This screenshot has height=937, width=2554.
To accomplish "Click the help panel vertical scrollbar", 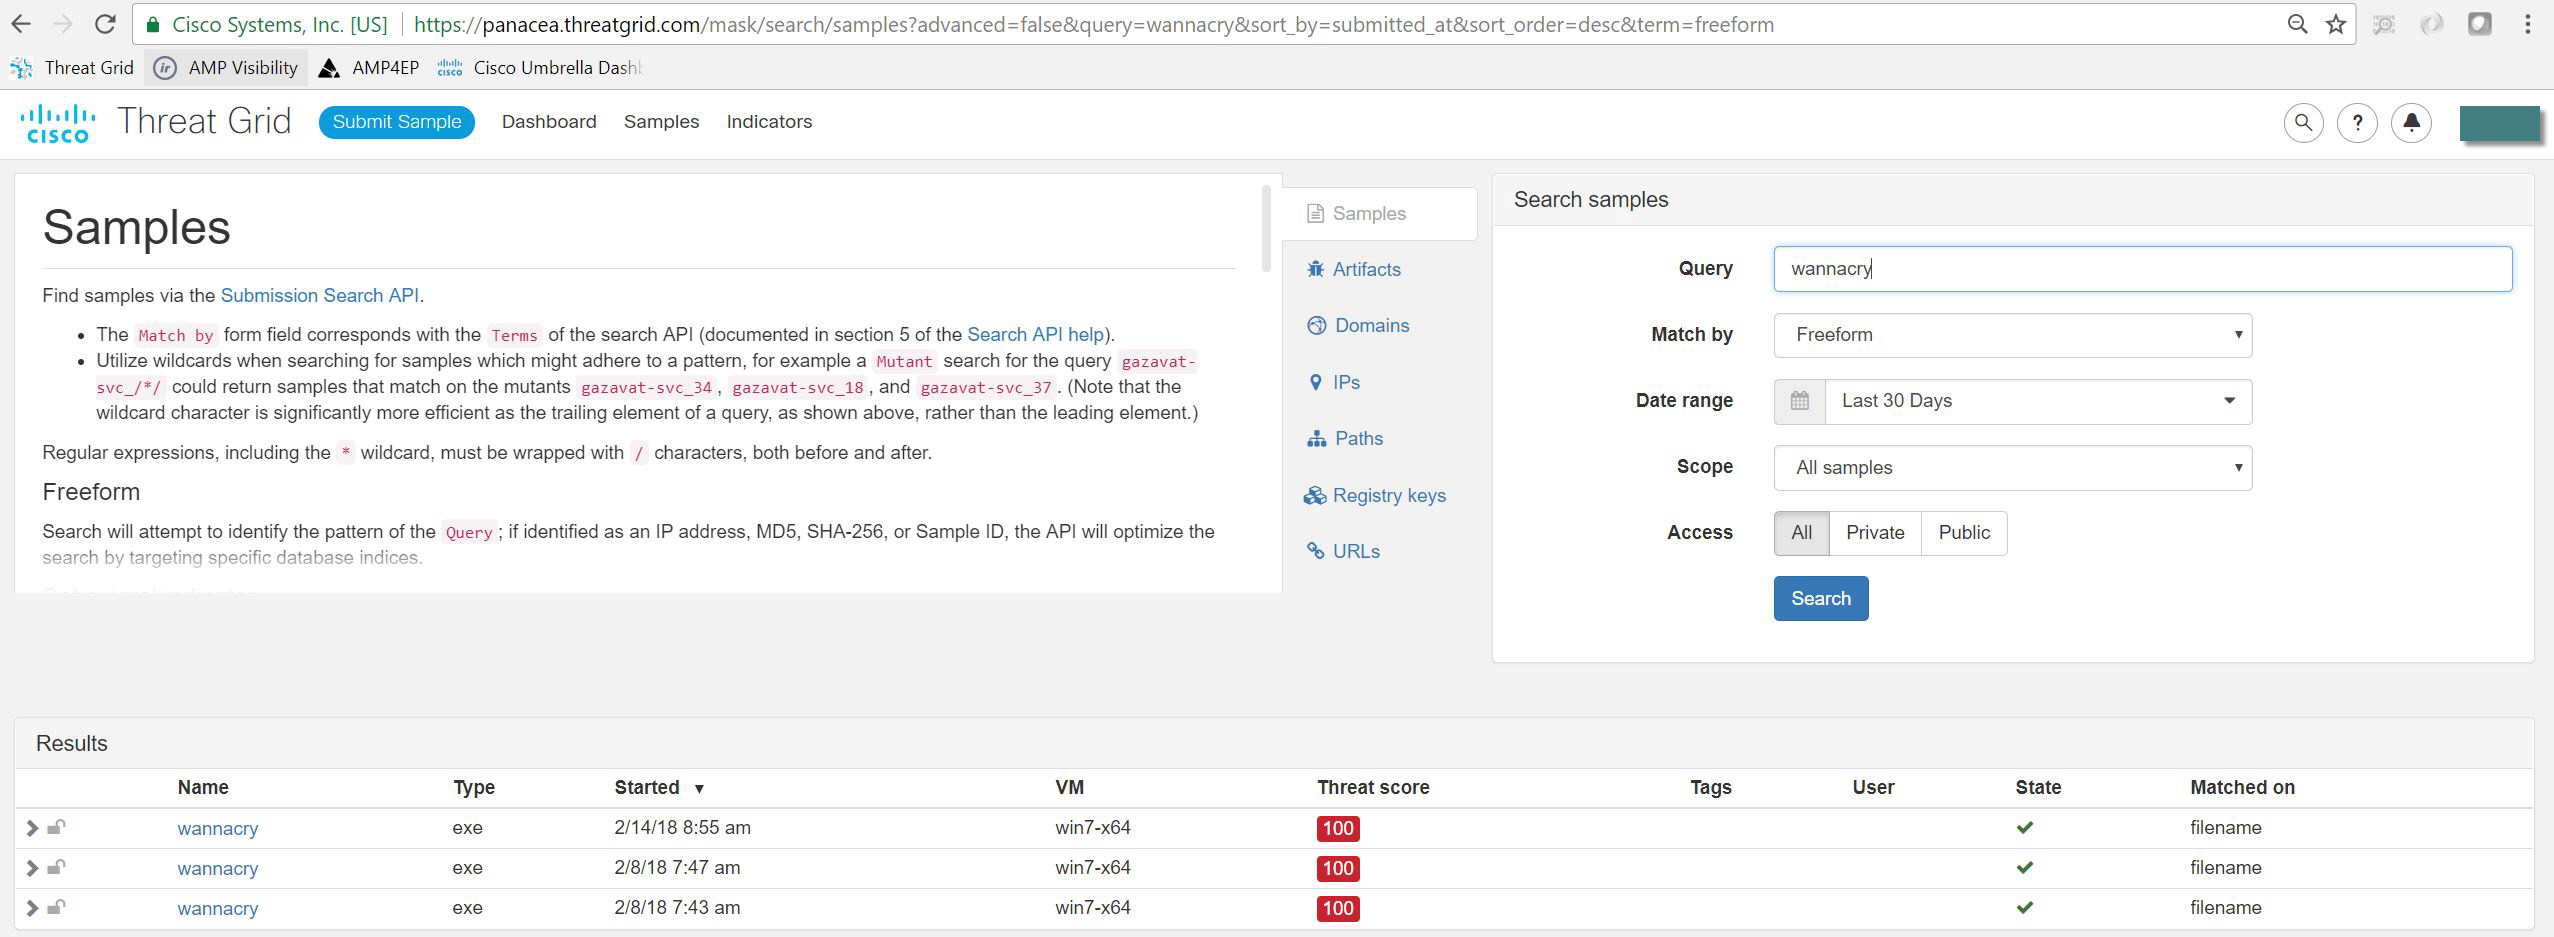I will tap(1266, 230).
